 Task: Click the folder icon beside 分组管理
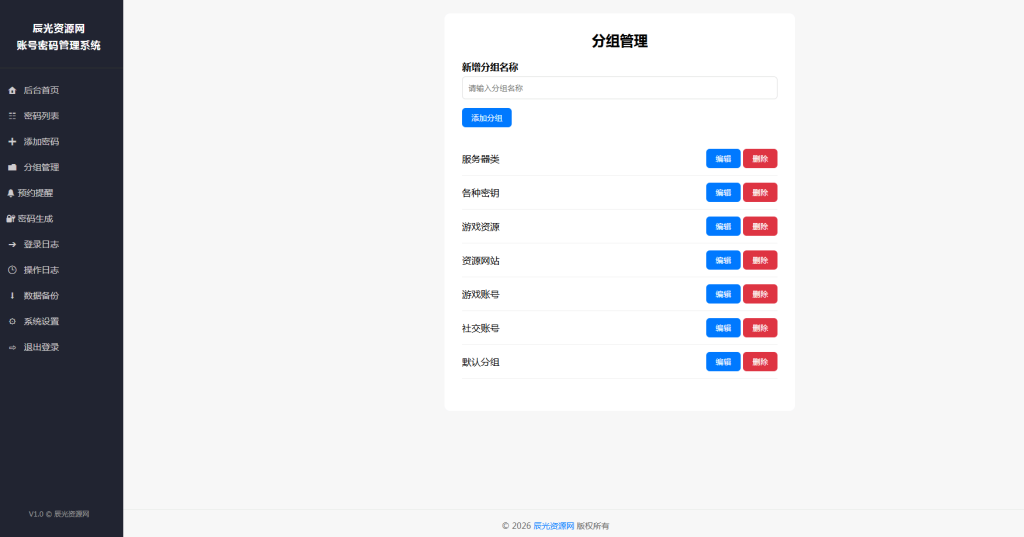click(12, 167)
